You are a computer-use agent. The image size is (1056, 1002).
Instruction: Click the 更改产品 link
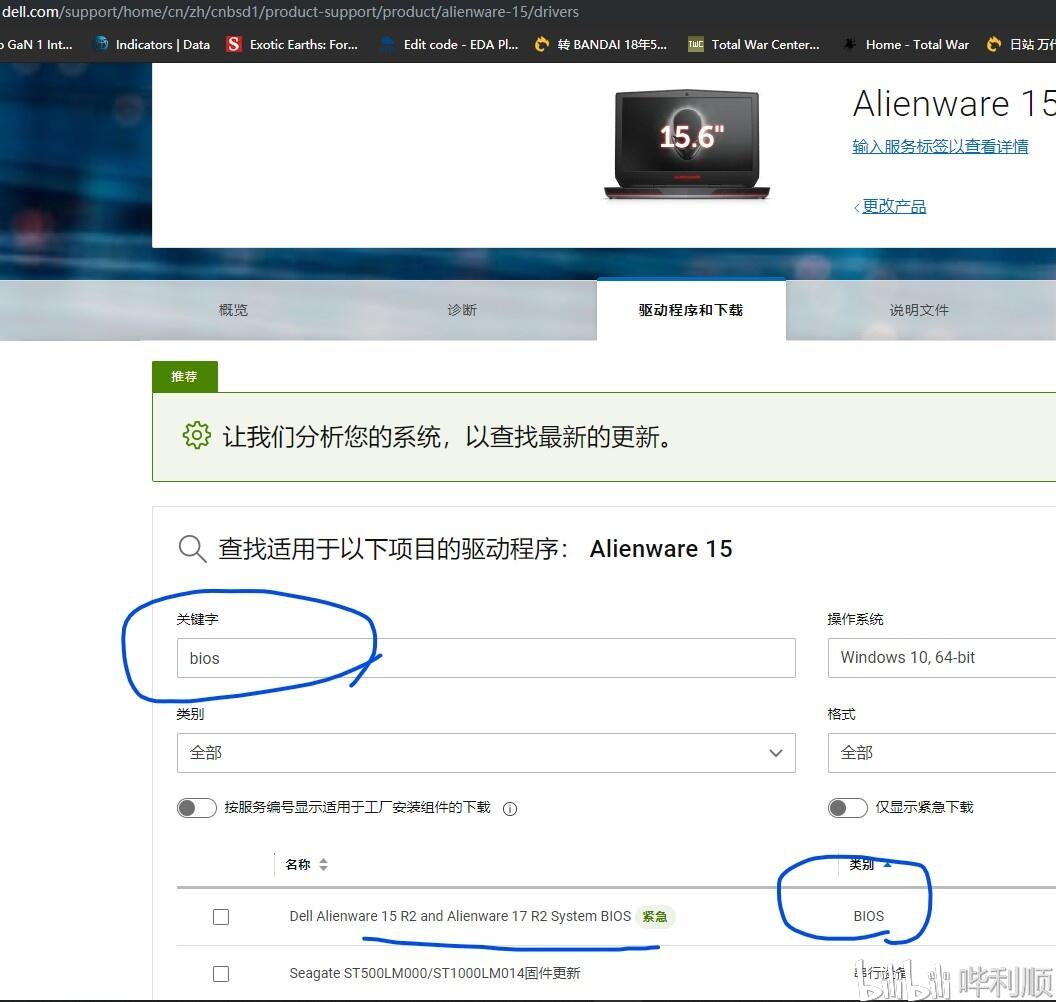(x=894, y=206)
